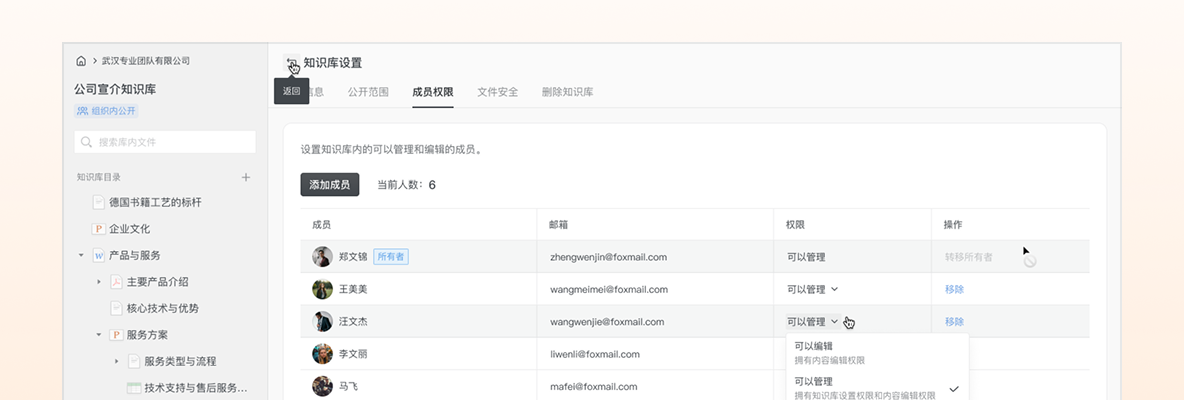
Task: Click the 操作 column header
Action: [953, 225]
